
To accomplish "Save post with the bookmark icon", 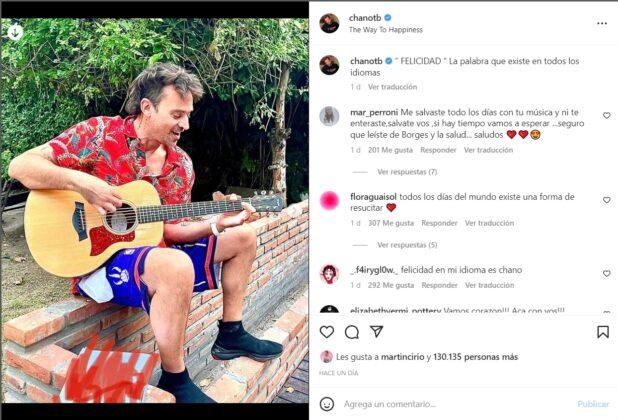I will [x=603, y=332].
